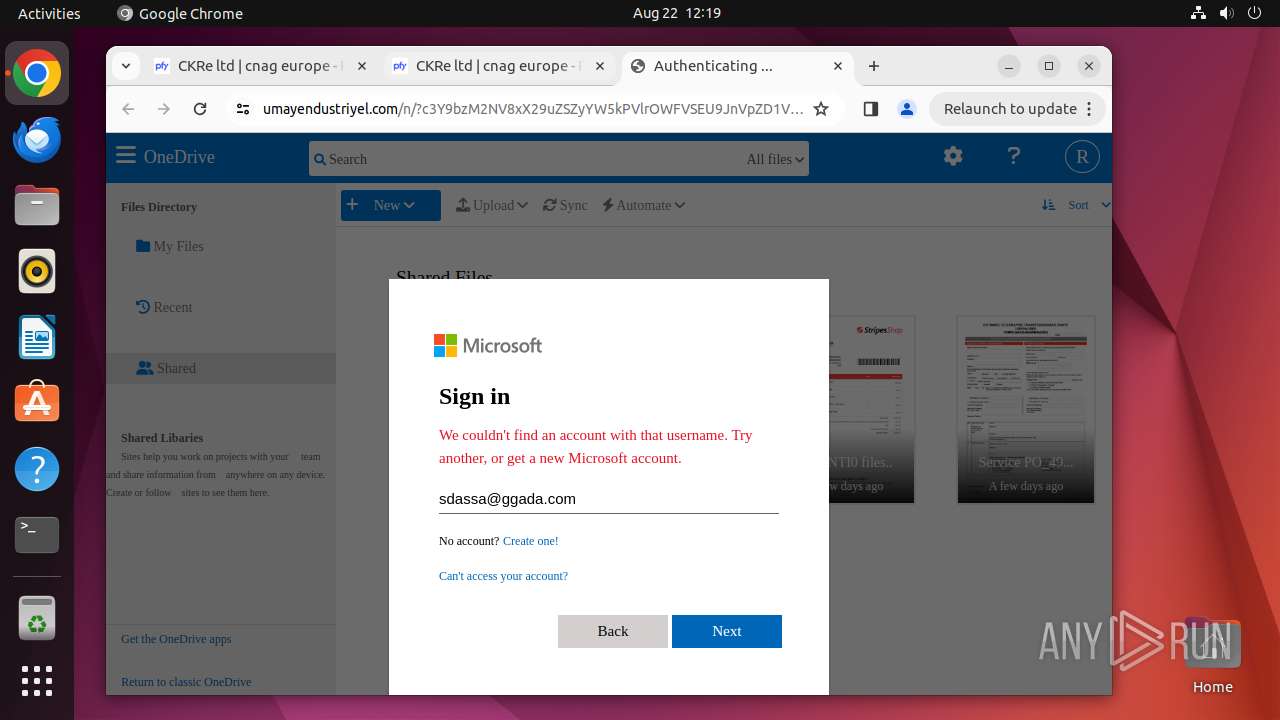Click Get the OneDrive apps link
Viewport: 1280px width, 720px height.
point(176,639)
